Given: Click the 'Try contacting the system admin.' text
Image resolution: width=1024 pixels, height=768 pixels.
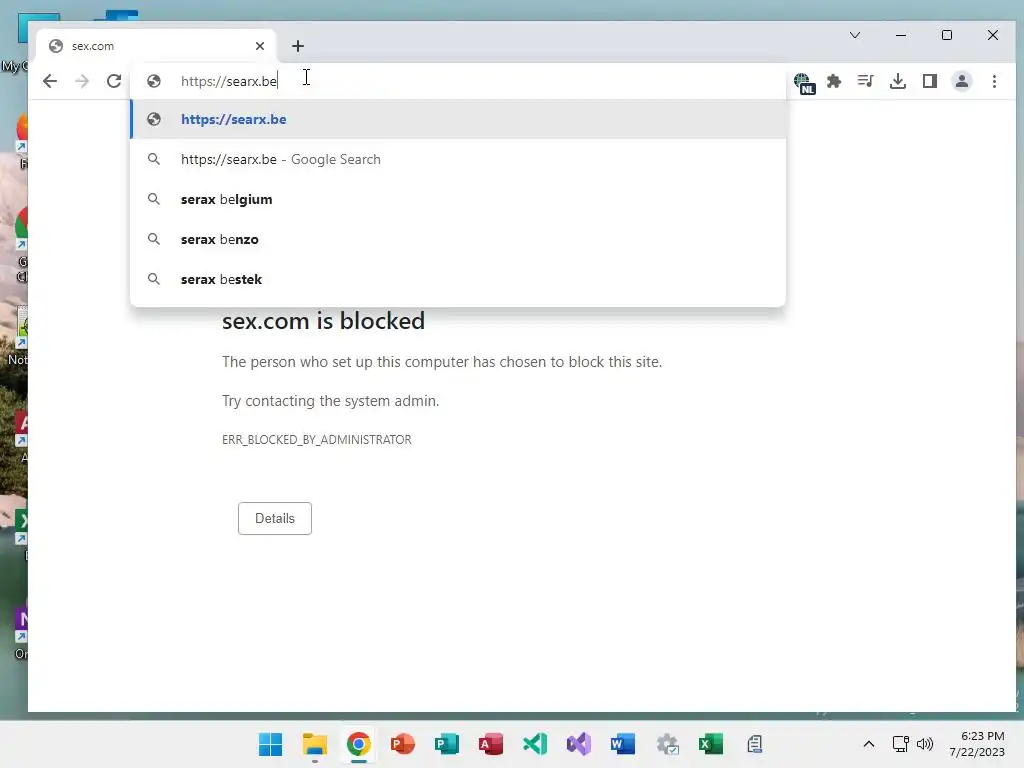Looking at the screenshot, I should [330, 400].
